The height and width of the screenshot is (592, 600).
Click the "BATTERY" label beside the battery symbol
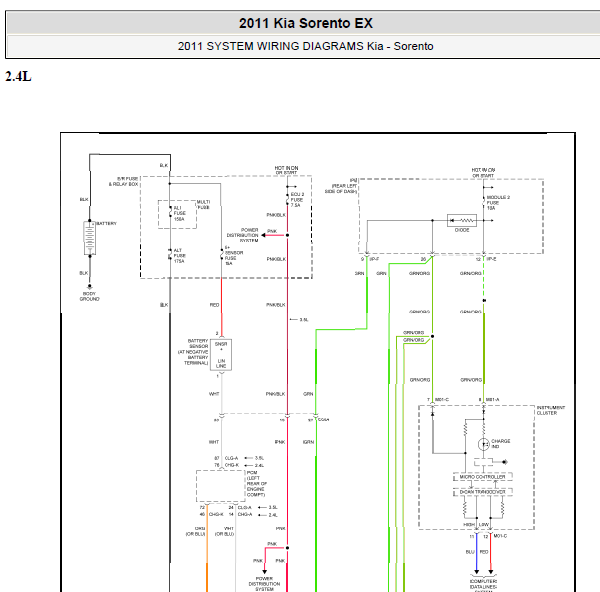click(106, 223)
